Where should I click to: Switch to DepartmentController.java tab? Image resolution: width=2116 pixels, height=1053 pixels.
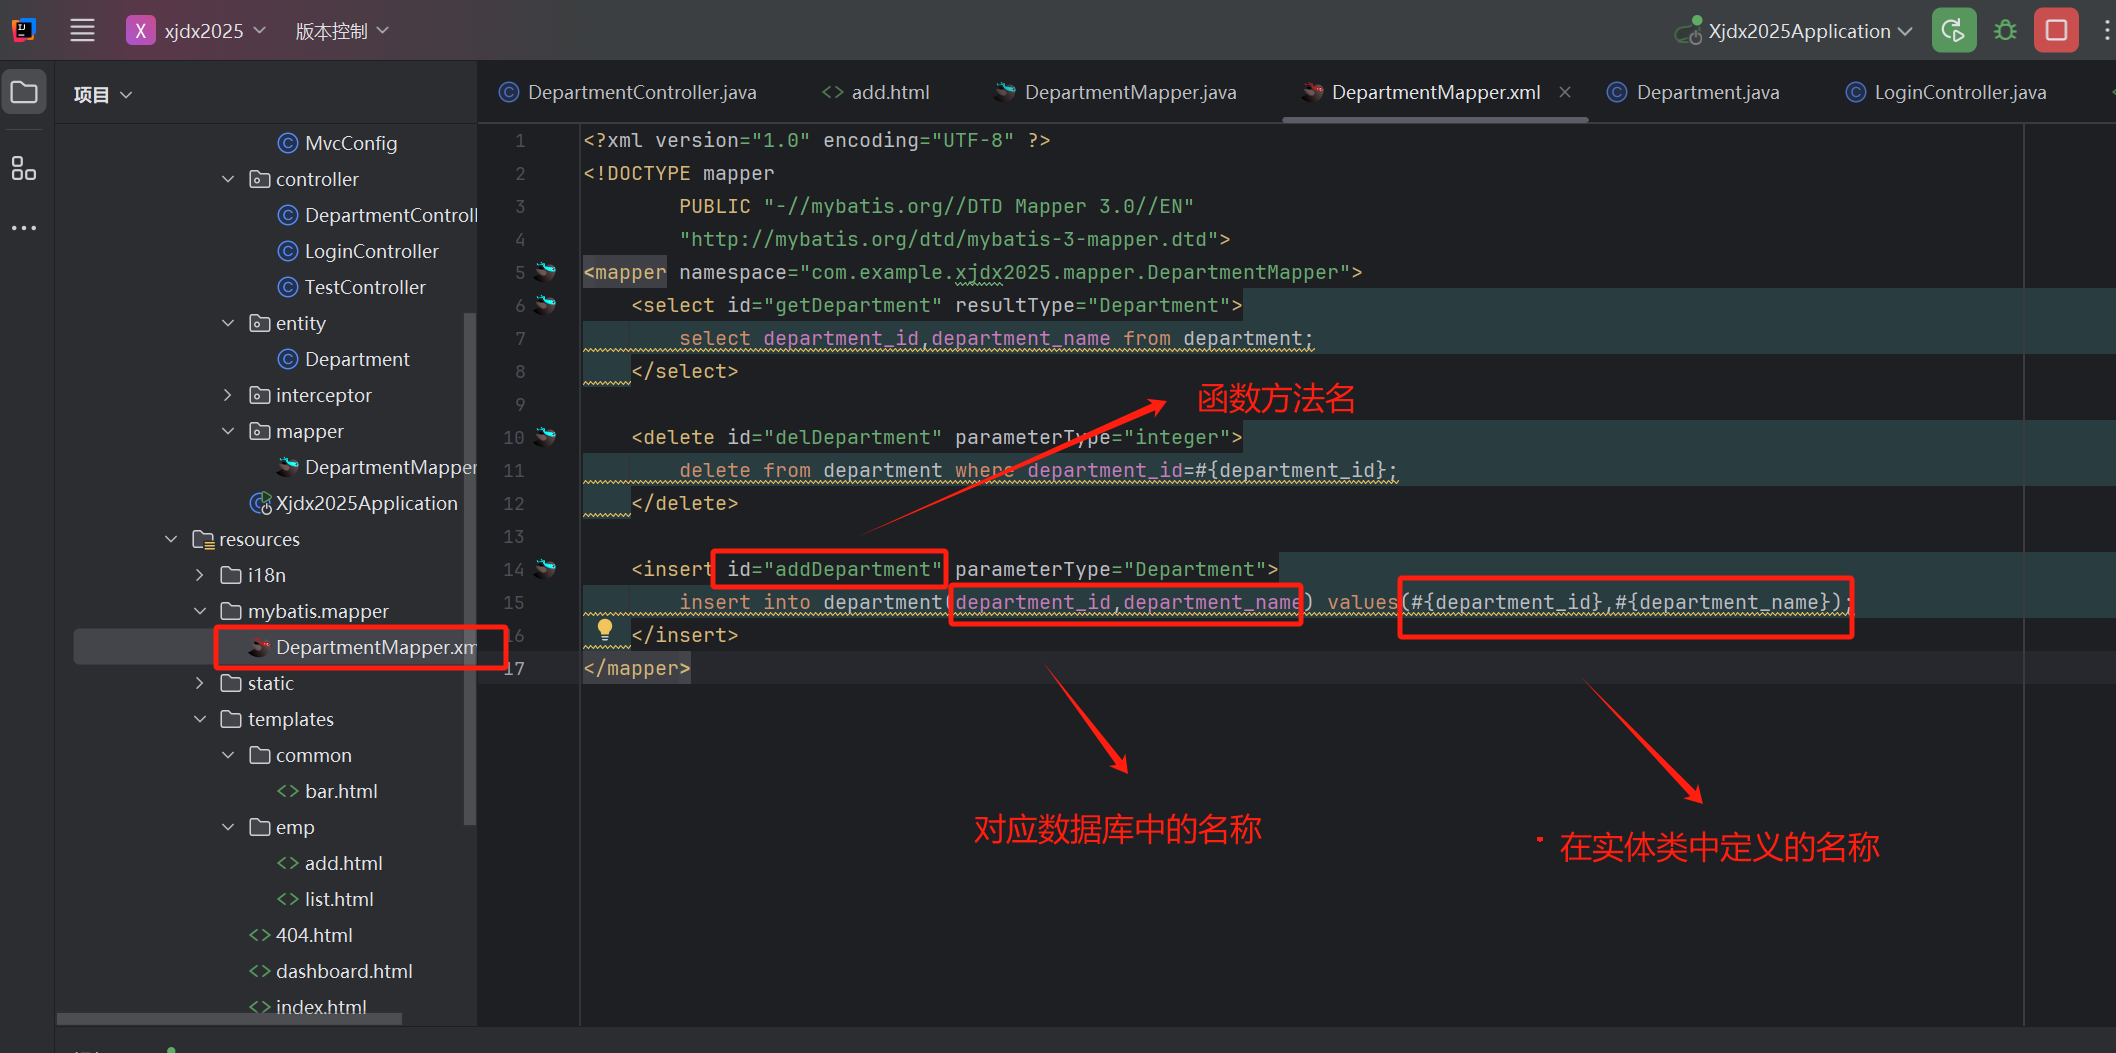[628, 92]
